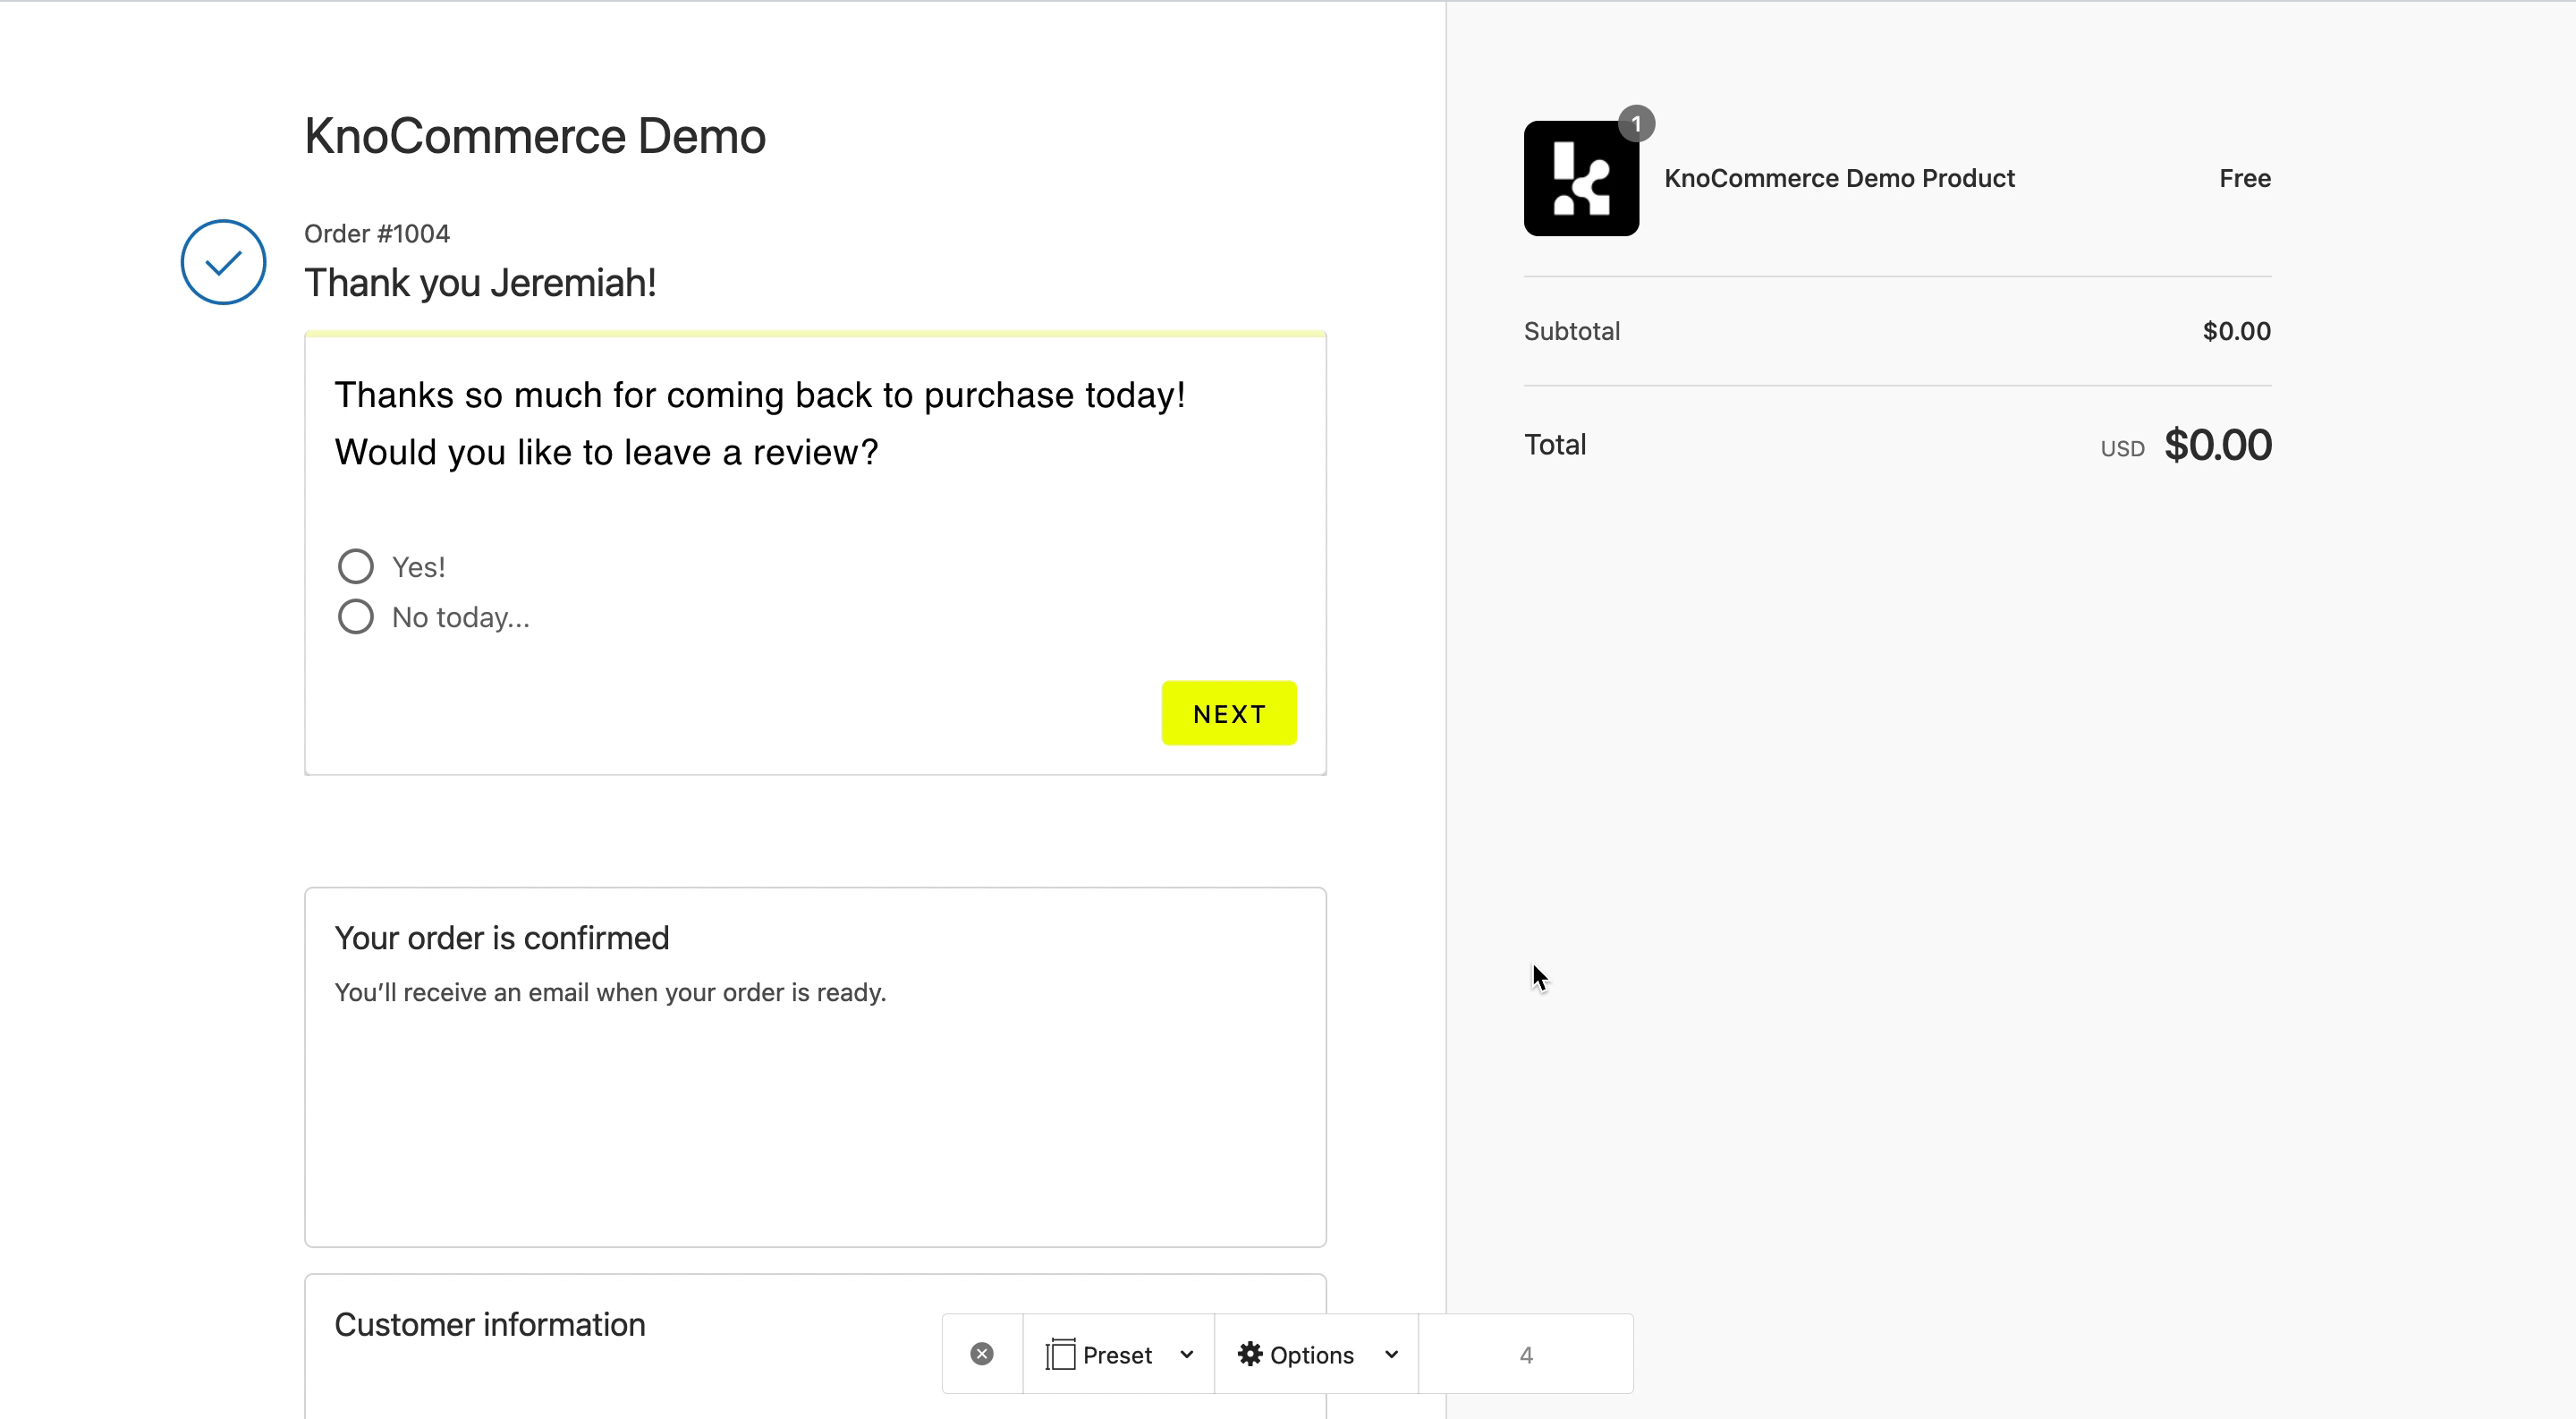Click the USD currency label
Viewport: 2576px width, 1419px height.
pos(2122,449)
